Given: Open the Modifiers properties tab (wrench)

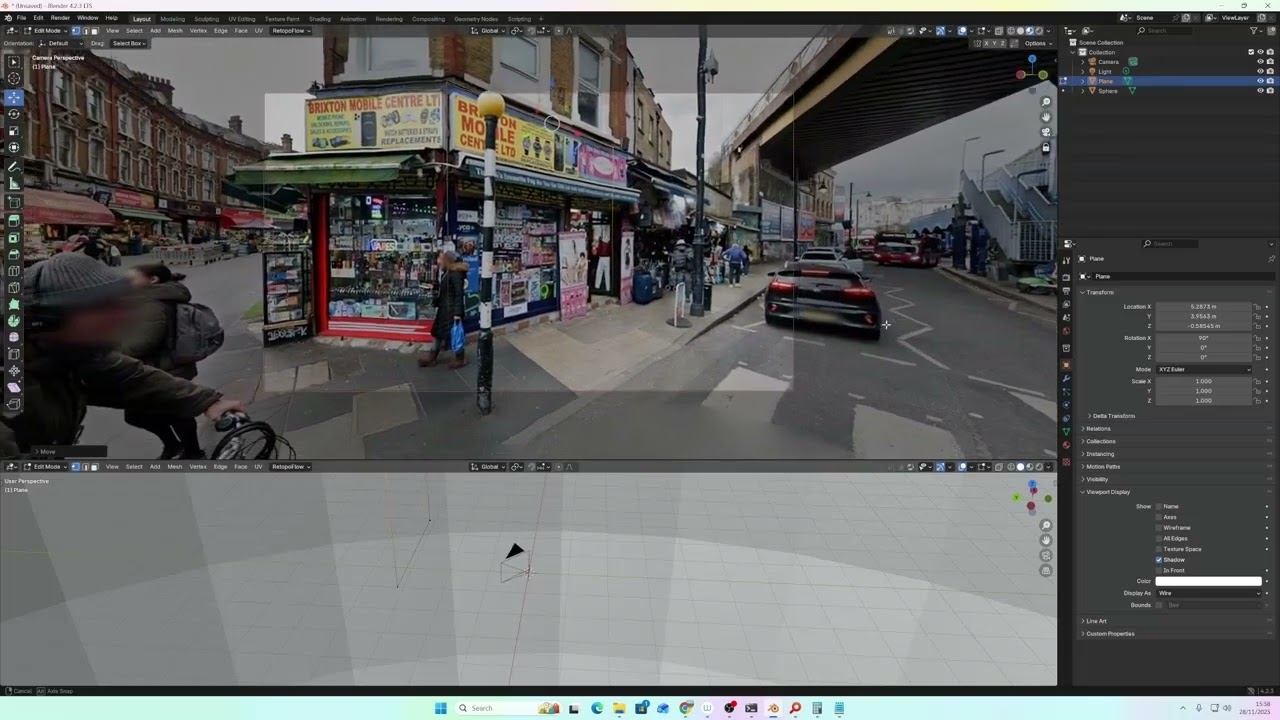Looking at the screenshot, I should click(x=1066, y=379).
